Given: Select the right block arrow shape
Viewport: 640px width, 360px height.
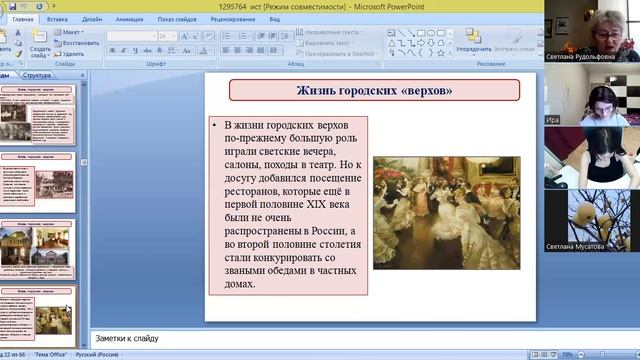Looking at the screenshot, I should (x=421, y=43).
